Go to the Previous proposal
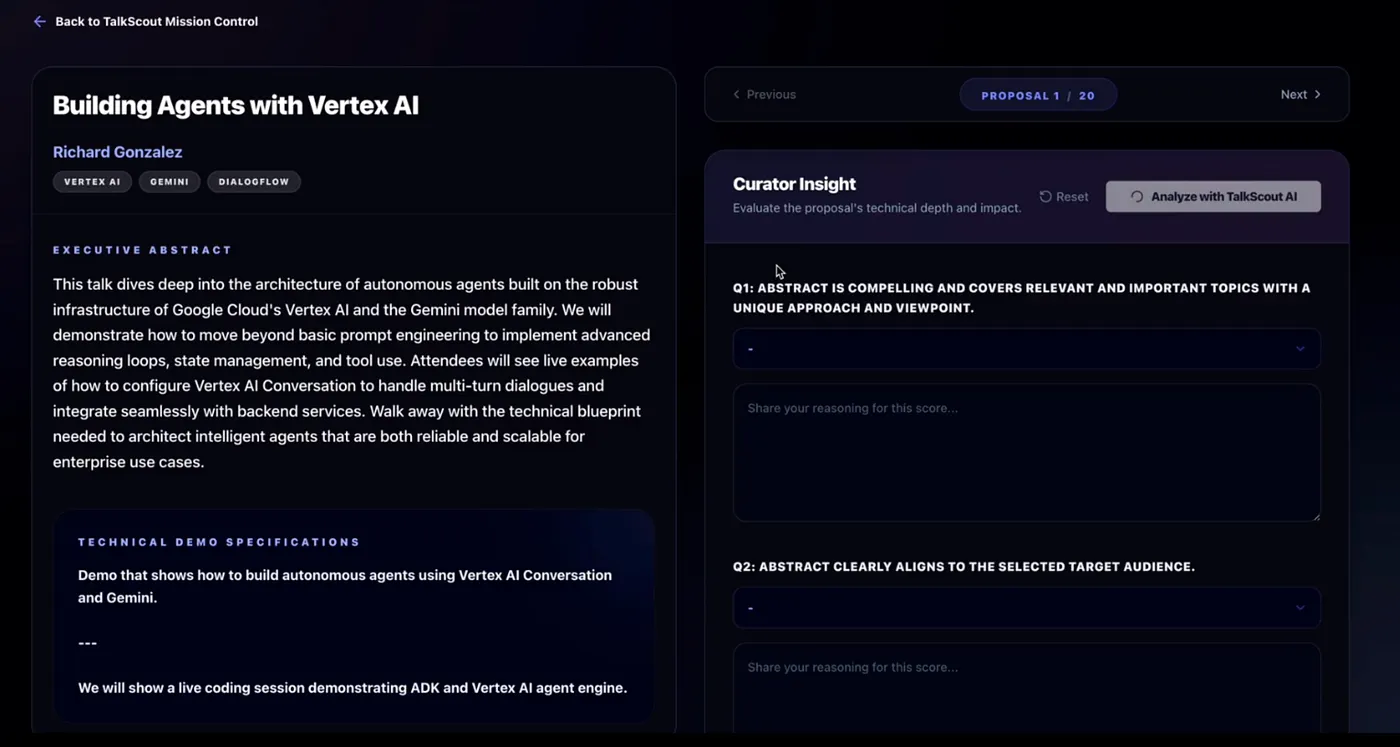 click(x=765, y=94)
